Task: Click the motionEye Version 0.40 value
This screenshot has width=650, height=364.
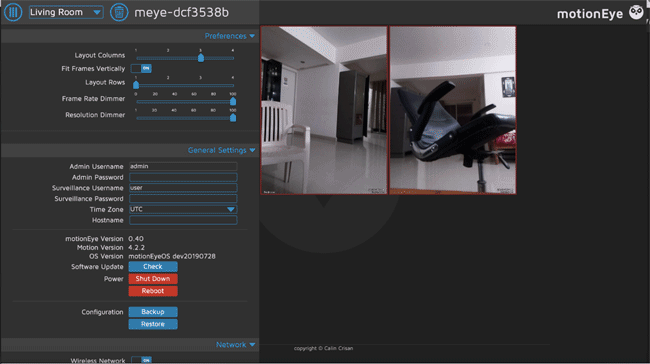Action: pyautogui.click(x=136, y=239)
